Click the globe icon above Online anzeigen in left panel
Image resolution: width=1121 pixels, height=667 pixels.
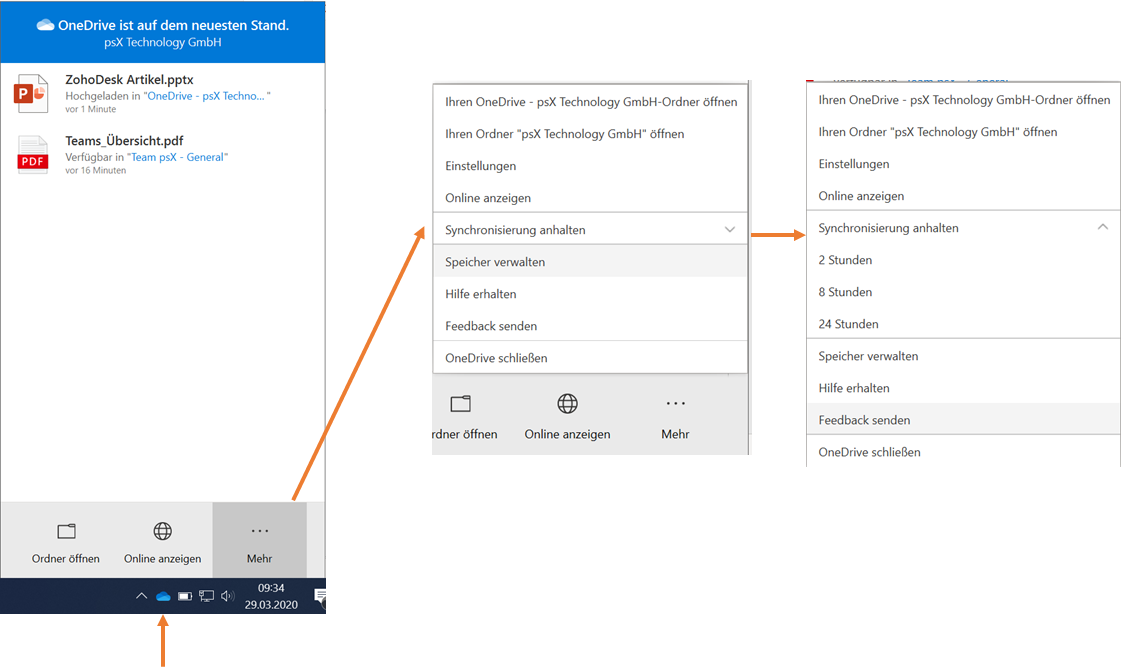click(162, 531)
